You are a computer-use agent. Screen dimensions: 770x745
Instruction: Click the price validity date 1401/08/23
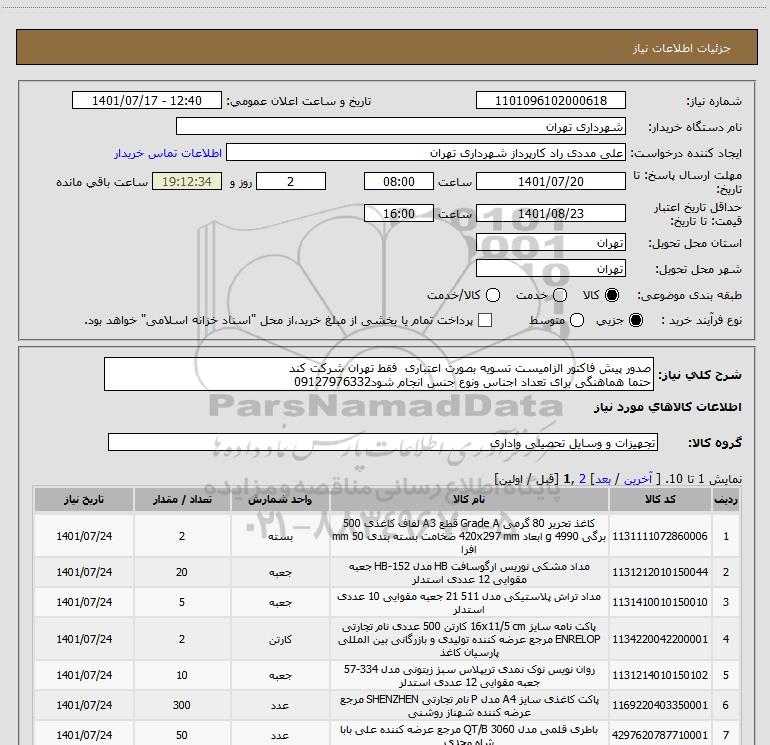(550, 213)
